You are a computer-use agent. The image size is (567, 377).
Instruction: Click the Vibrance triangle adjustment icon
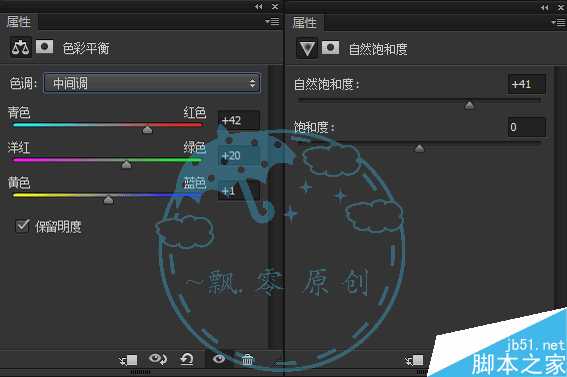pyautogui.click(x=307, y=48)
